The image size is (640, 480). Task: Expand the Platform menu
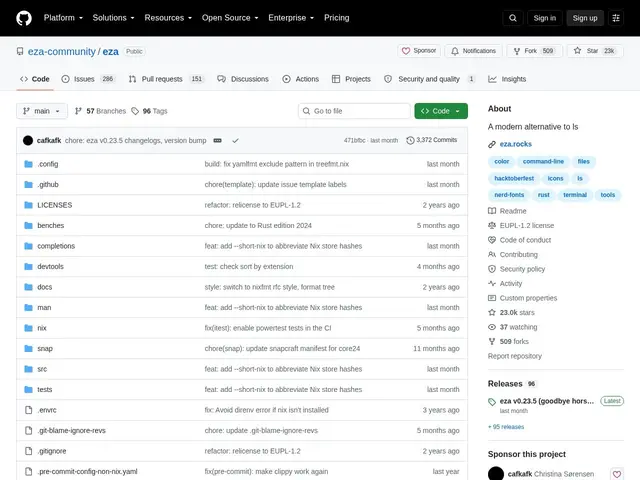click(63, 18)
